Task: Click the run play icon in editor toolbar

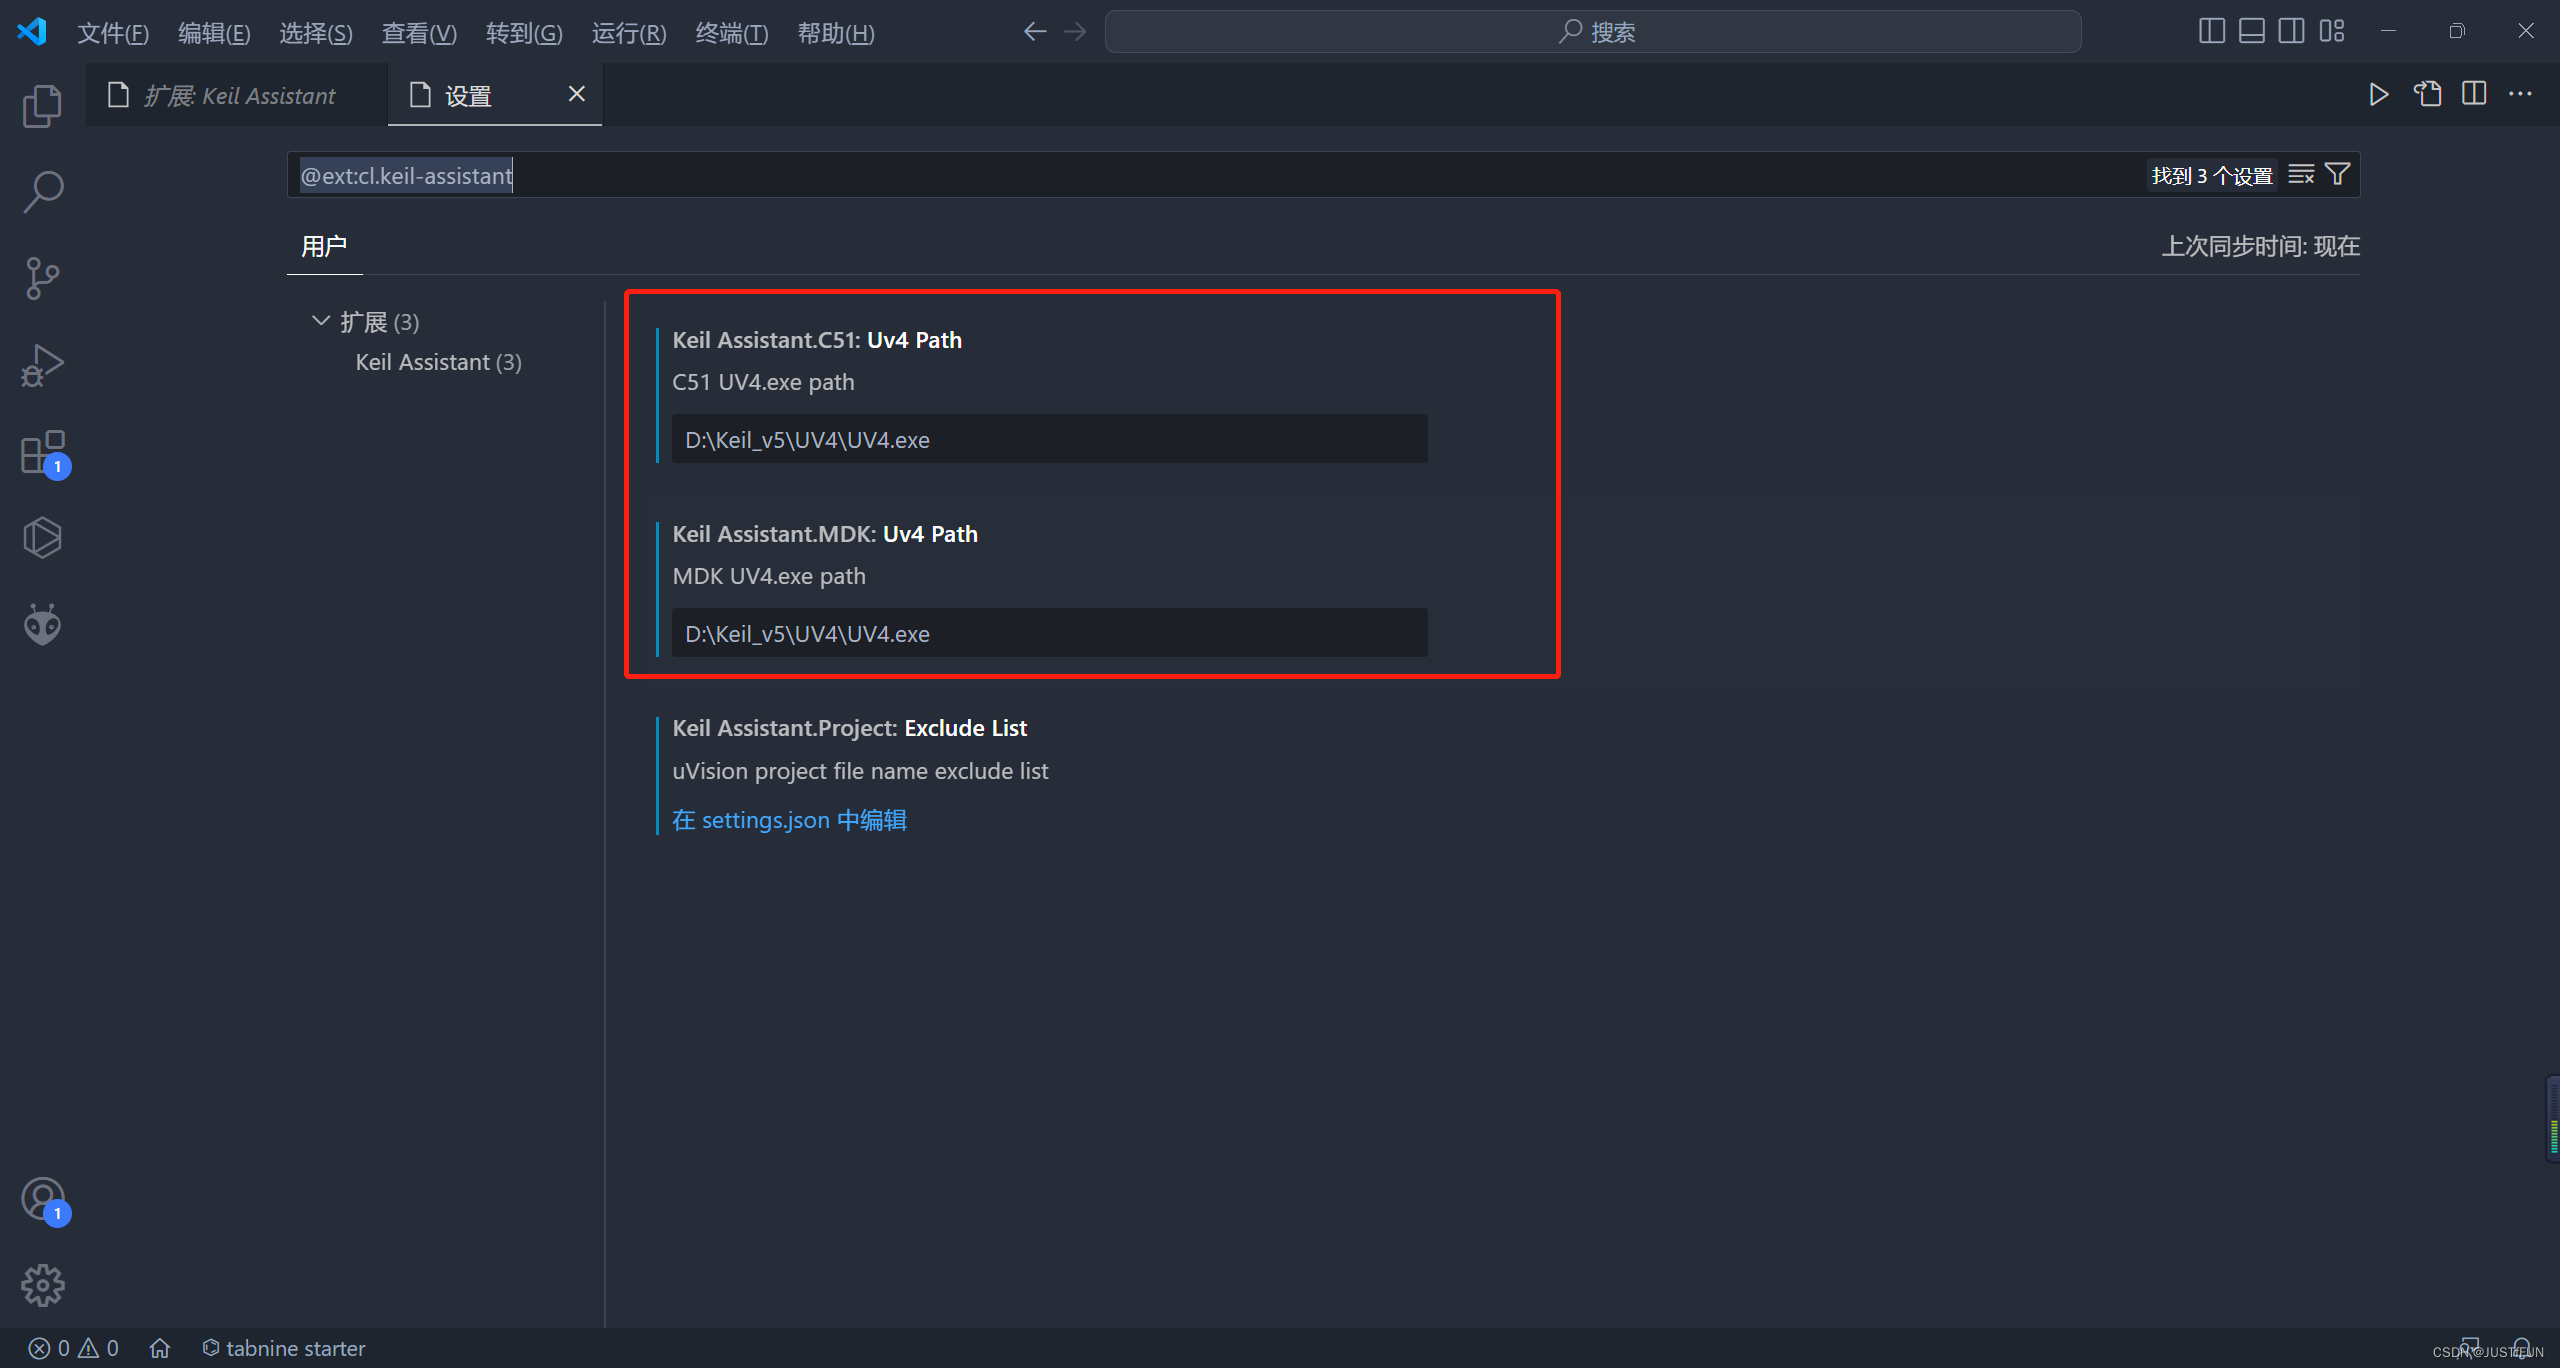Action: [2379, 94]
